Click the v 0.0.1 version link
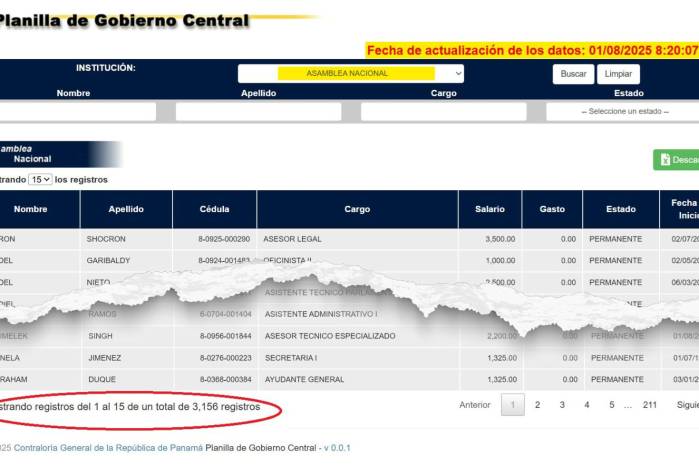699x466 pixels. tap(337, 448)
